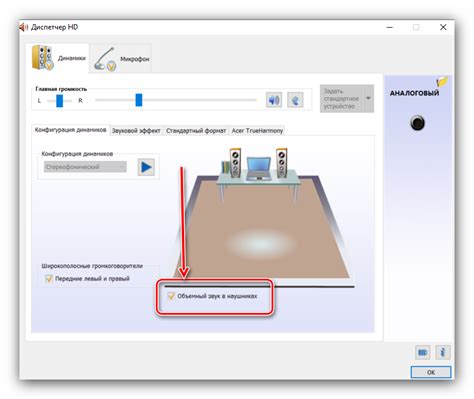
Task: Expand the default device dropdown arrow
Action: pos(368,98)
